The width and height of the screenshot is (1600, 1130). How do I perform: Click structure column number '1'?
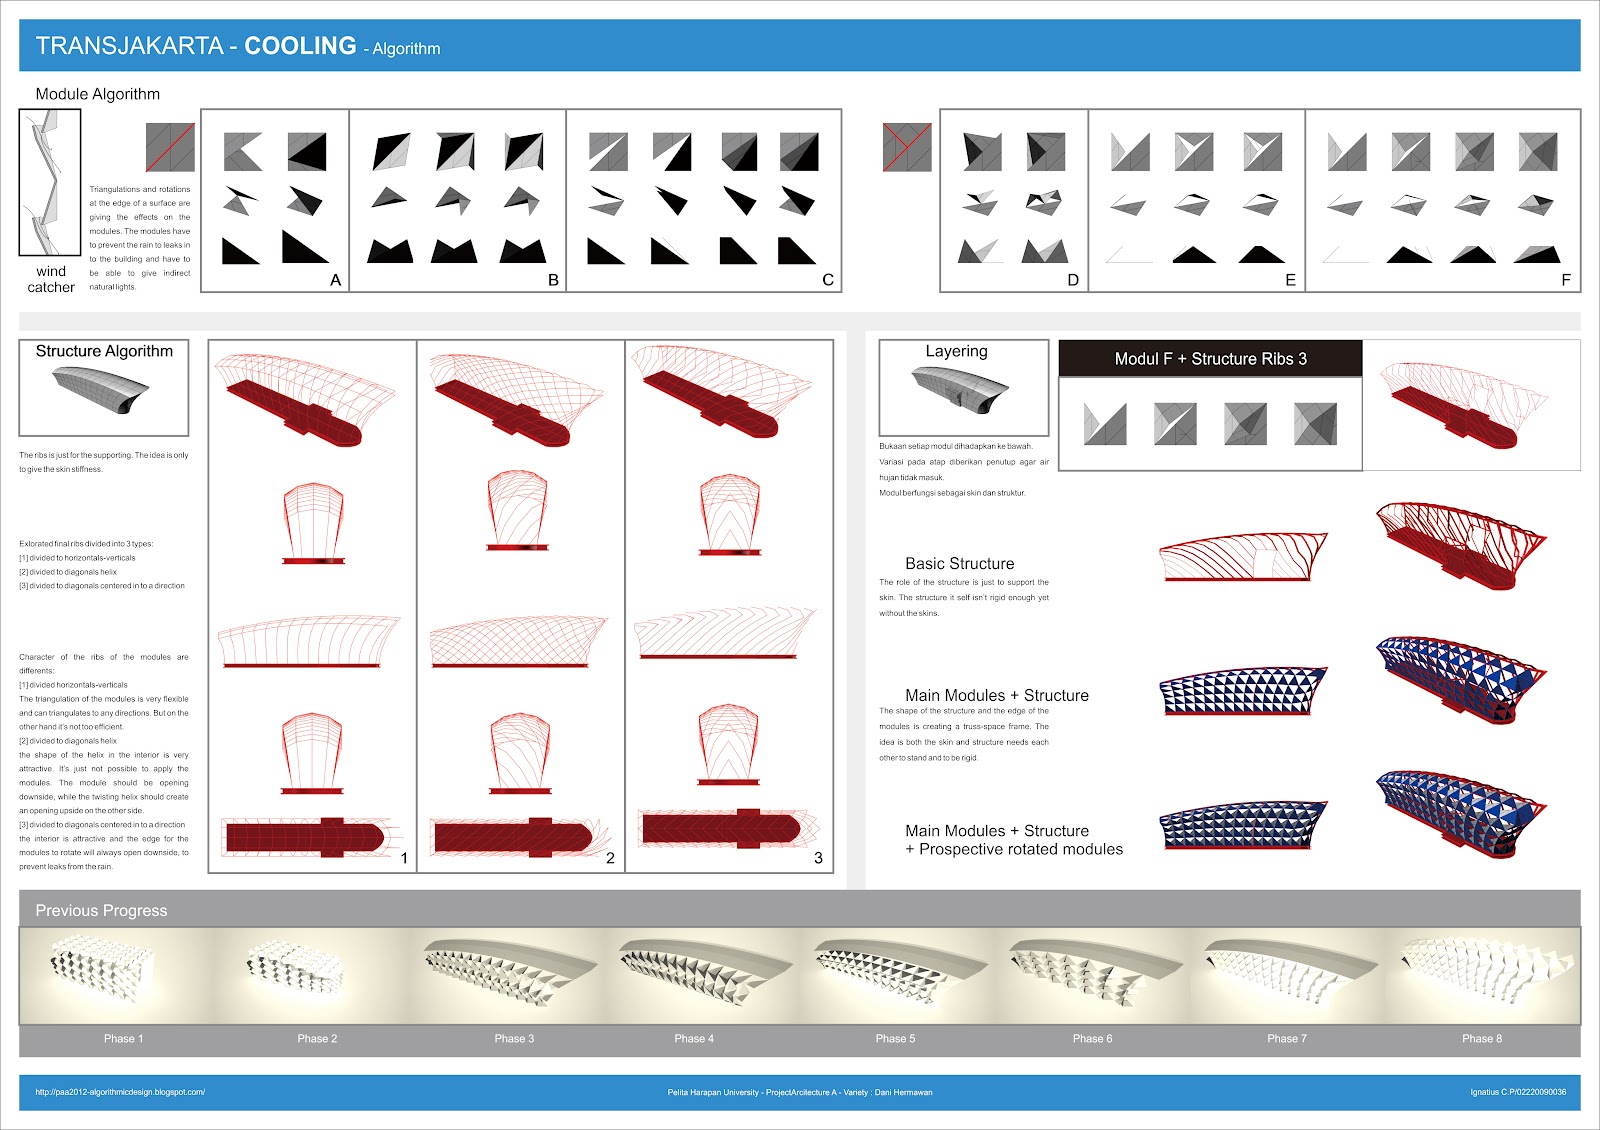click(x=404, y=858)
